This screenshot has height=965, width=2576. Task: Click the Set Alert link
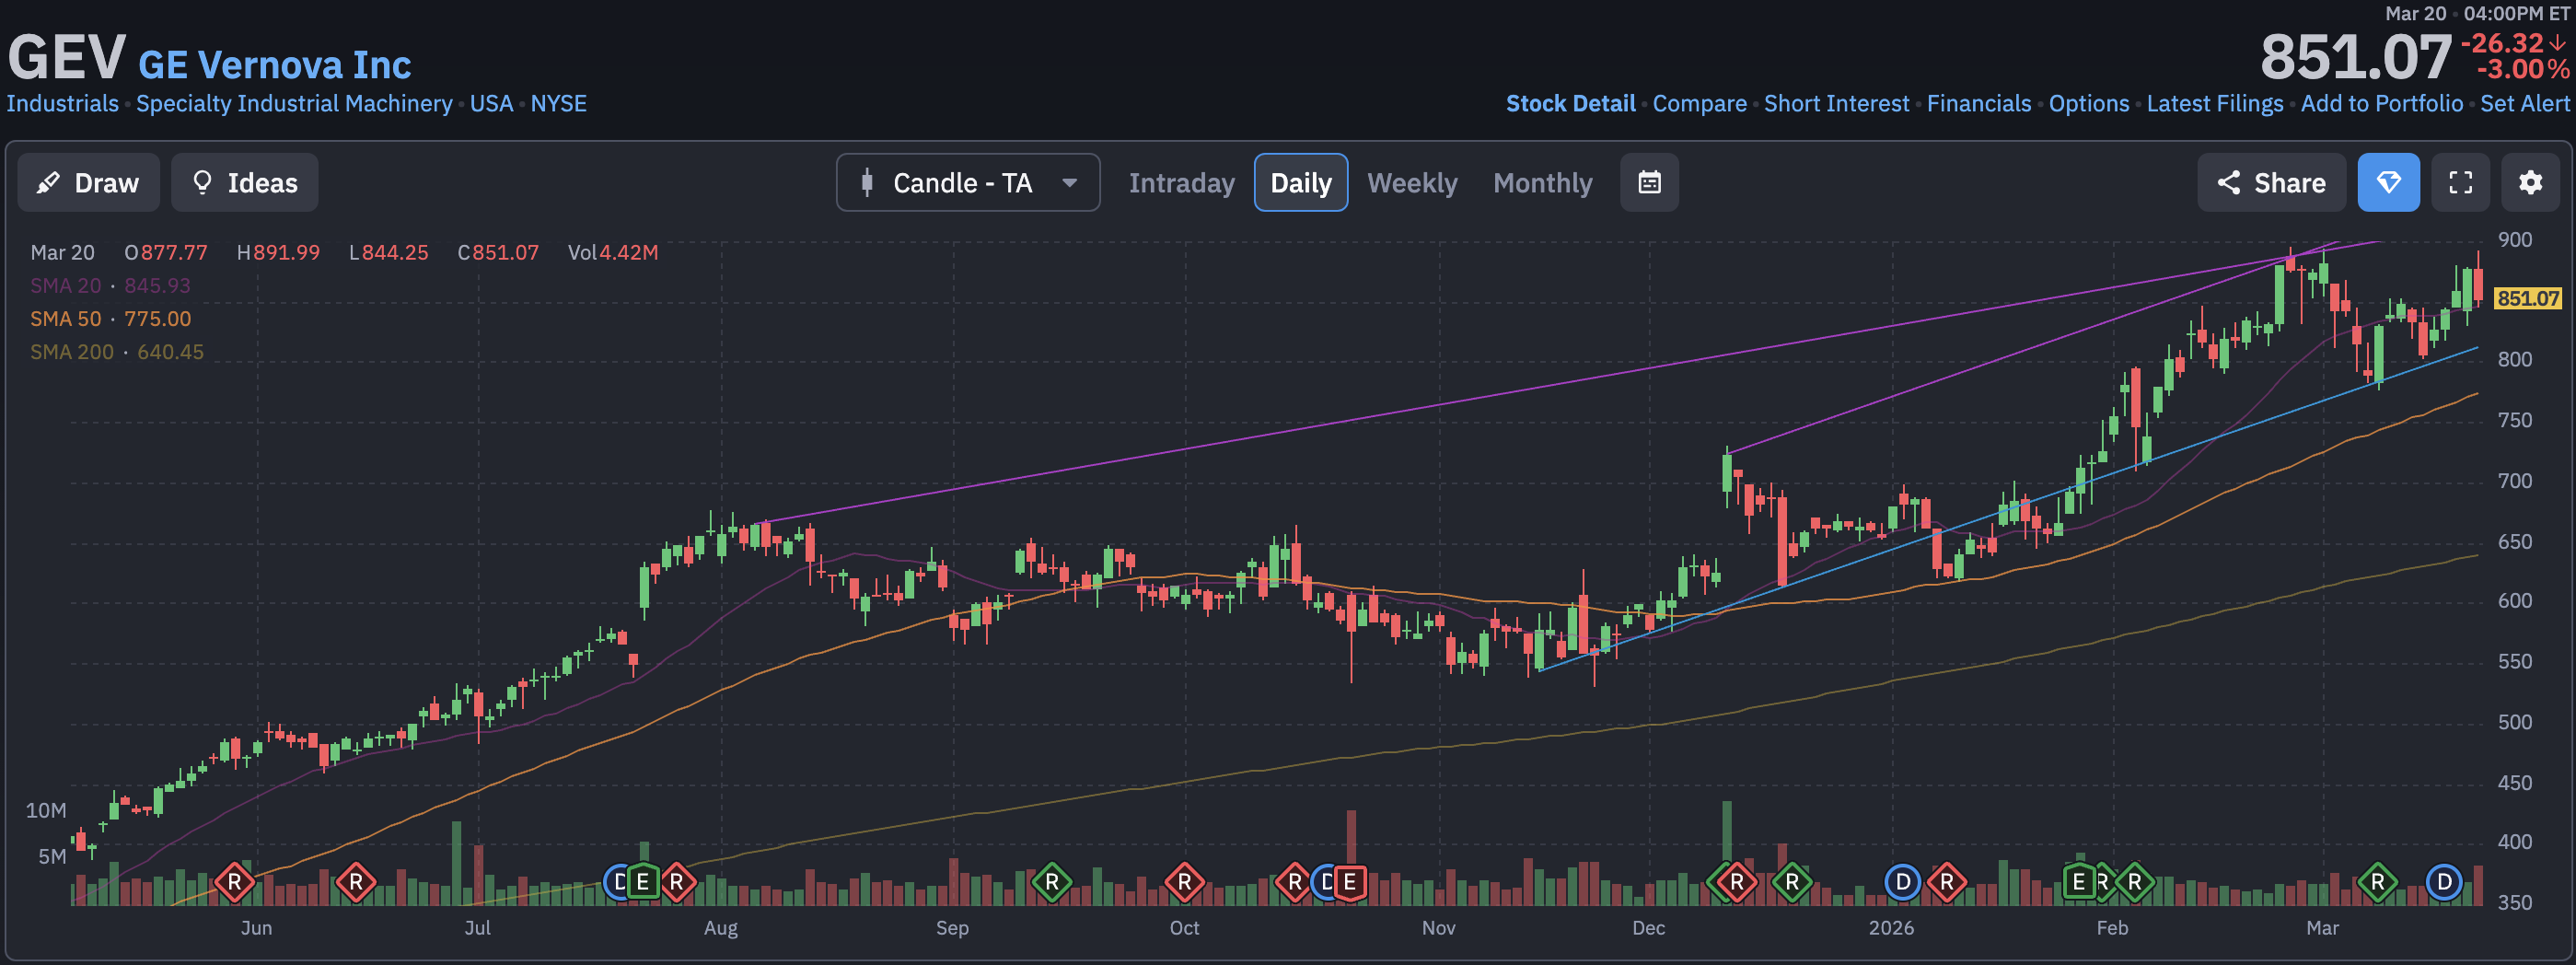point(2524,103)
